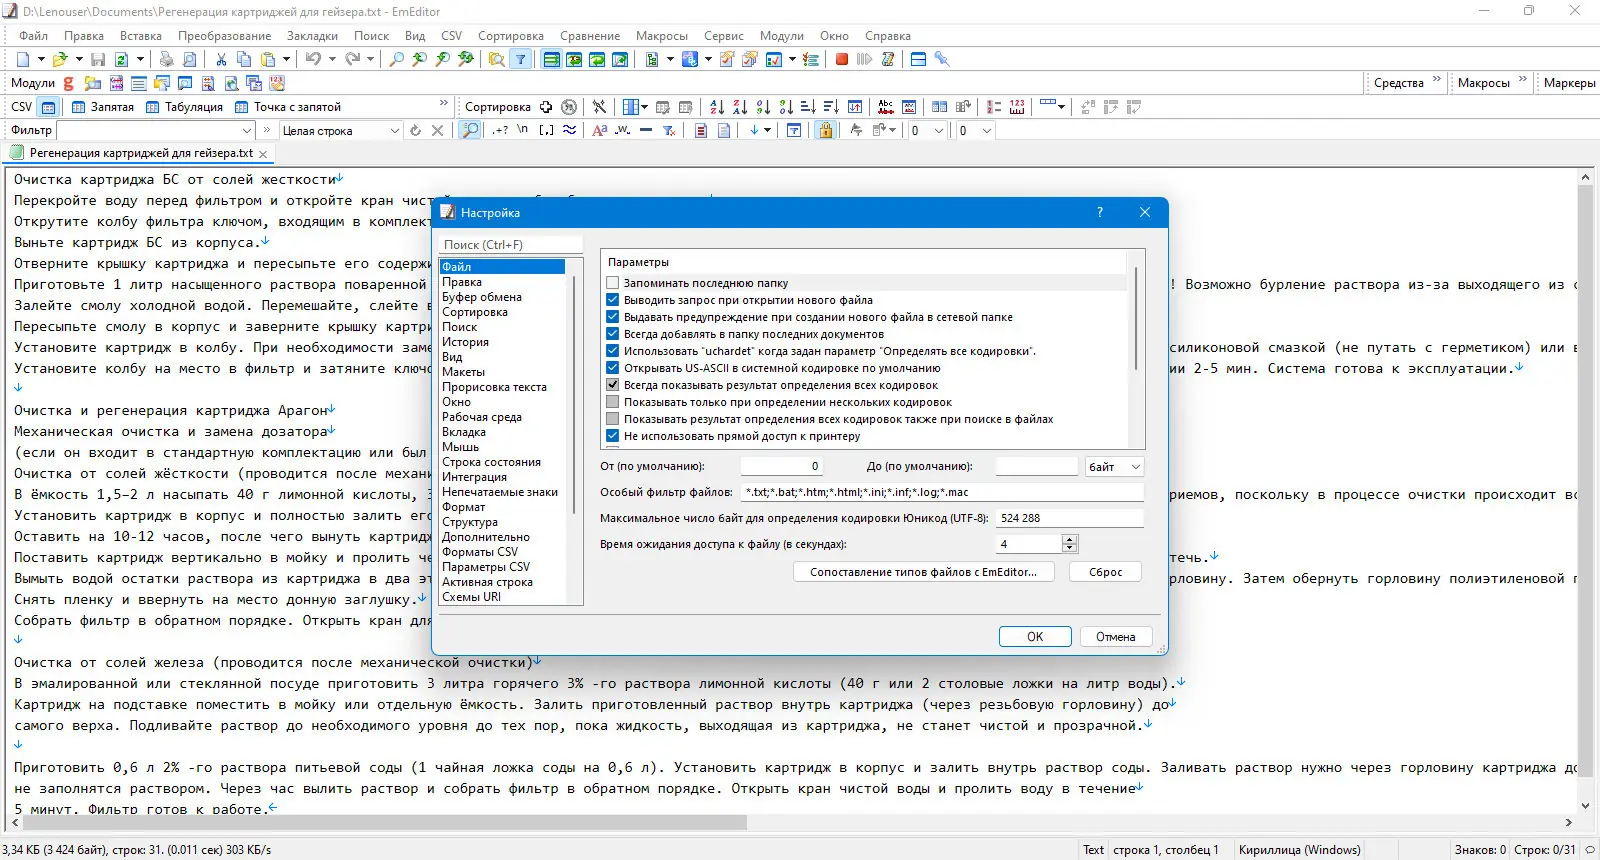Click the pin icon in main toolbar

942,60
